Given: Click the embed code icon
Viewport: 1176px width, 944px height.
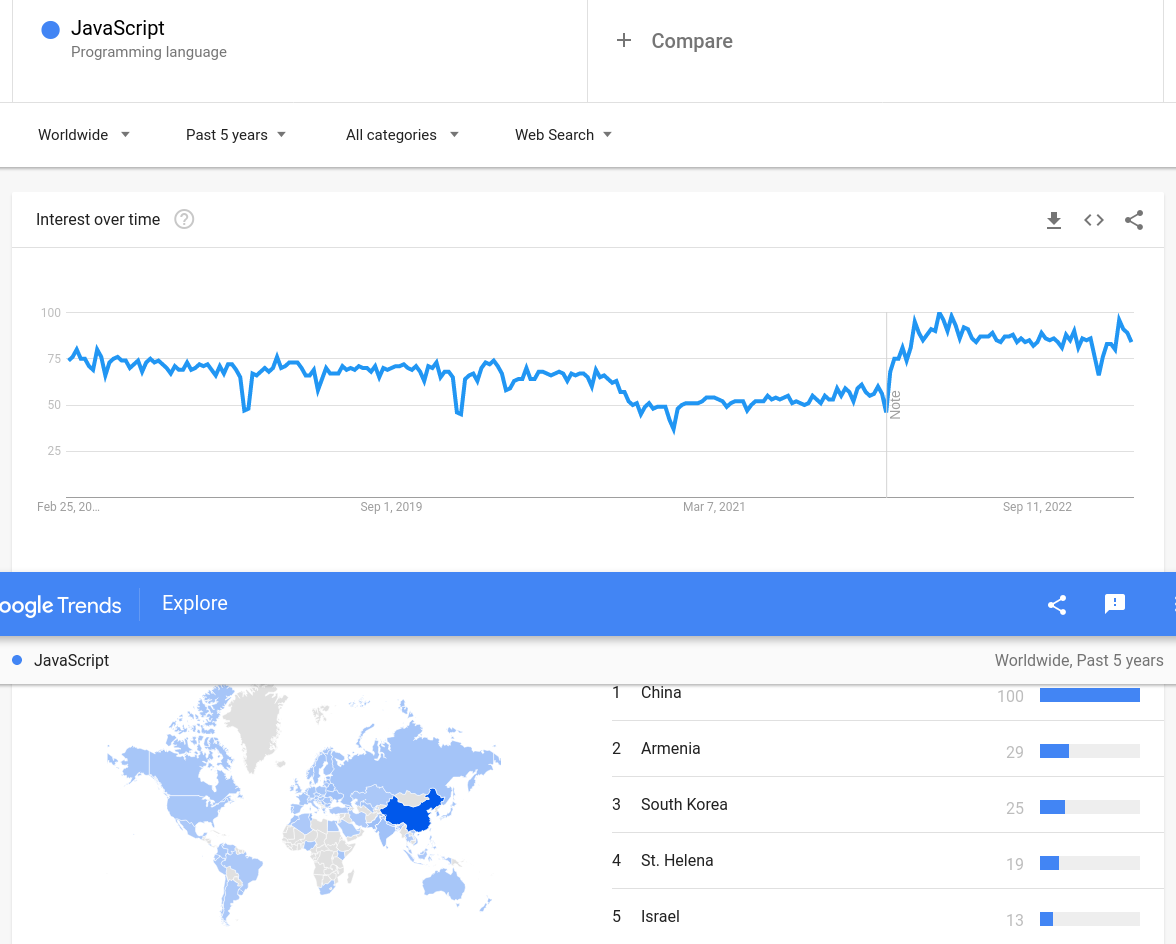Looking at the screenshot, I should point(1094,220).
